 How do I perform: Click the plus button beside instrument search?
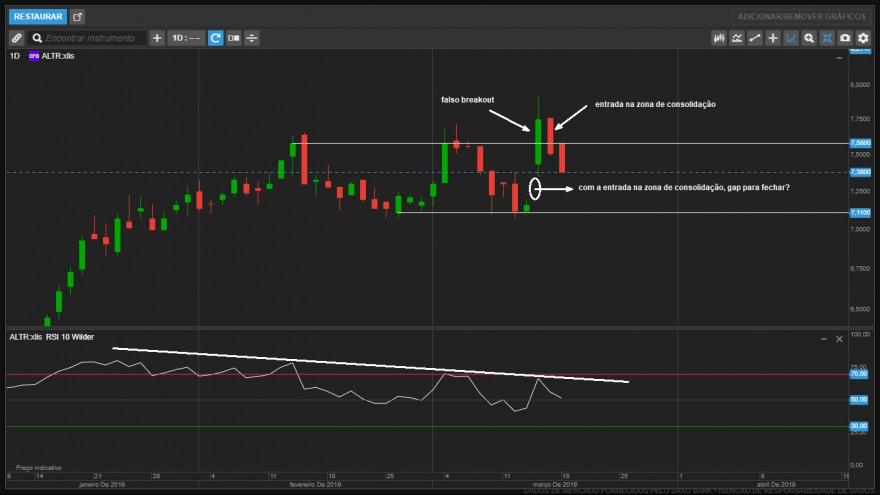157,38
